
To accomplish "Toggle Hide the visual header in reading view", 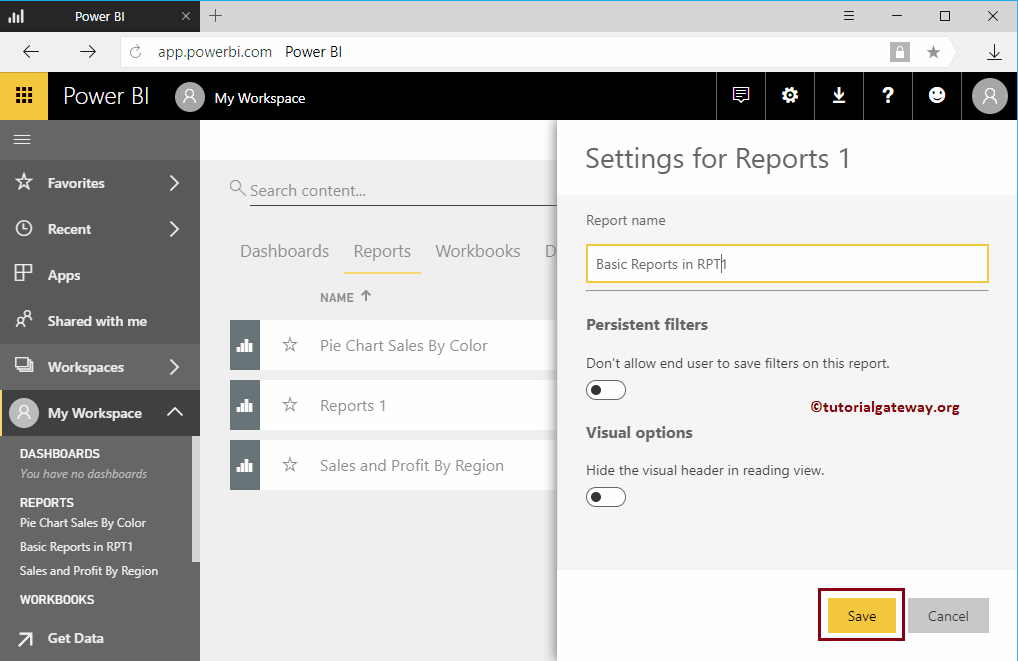I will 605,496.
